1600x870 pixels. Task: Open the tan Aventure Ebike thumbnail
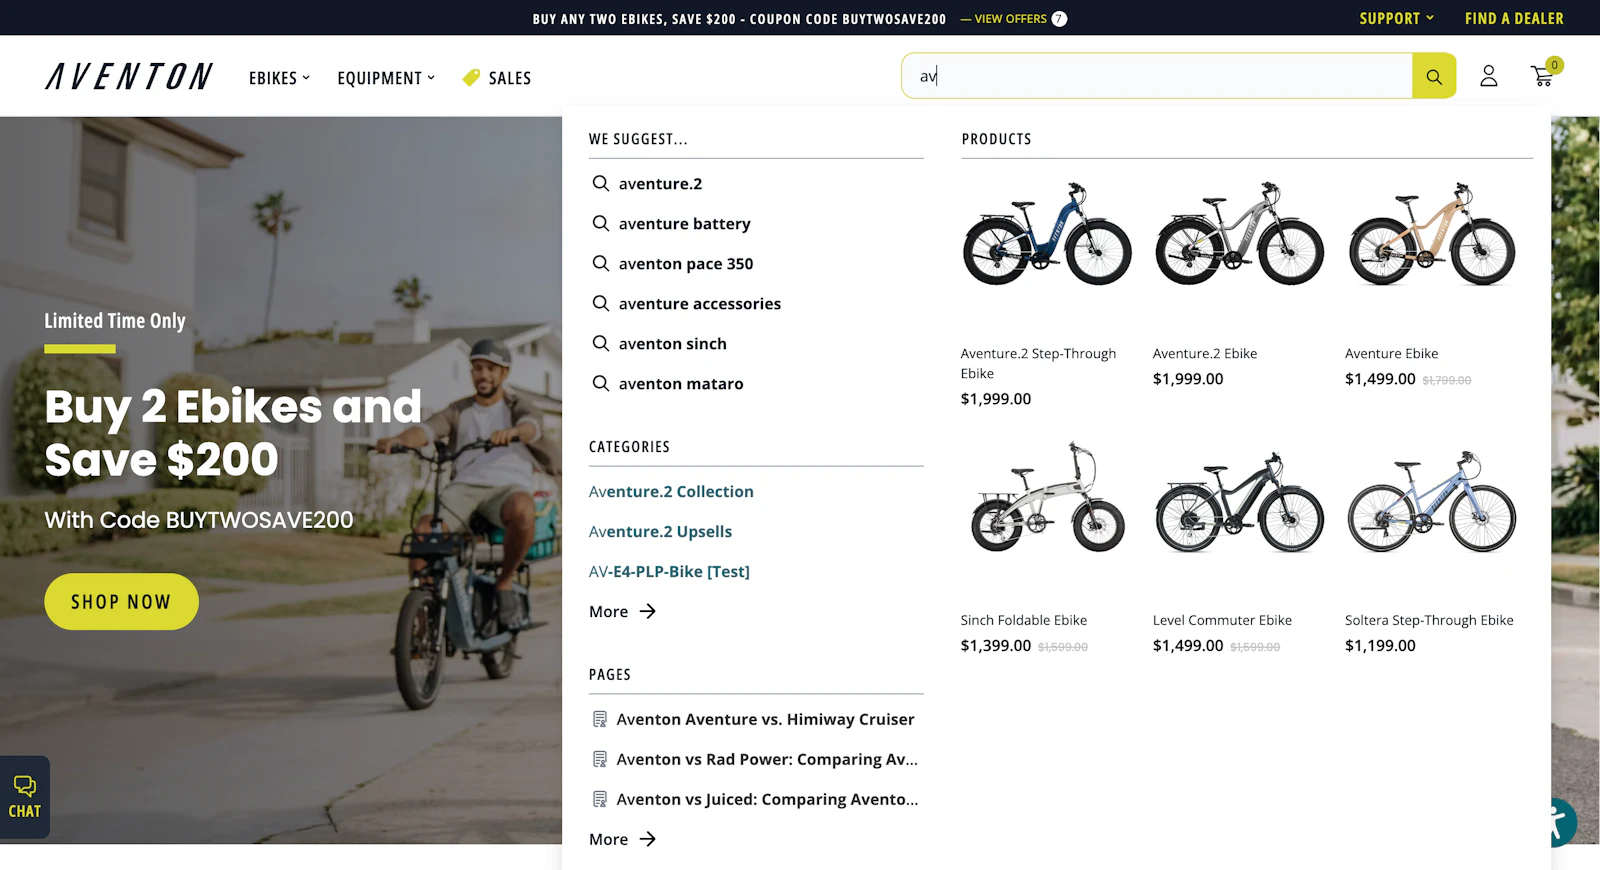[x=1431, y=234]
